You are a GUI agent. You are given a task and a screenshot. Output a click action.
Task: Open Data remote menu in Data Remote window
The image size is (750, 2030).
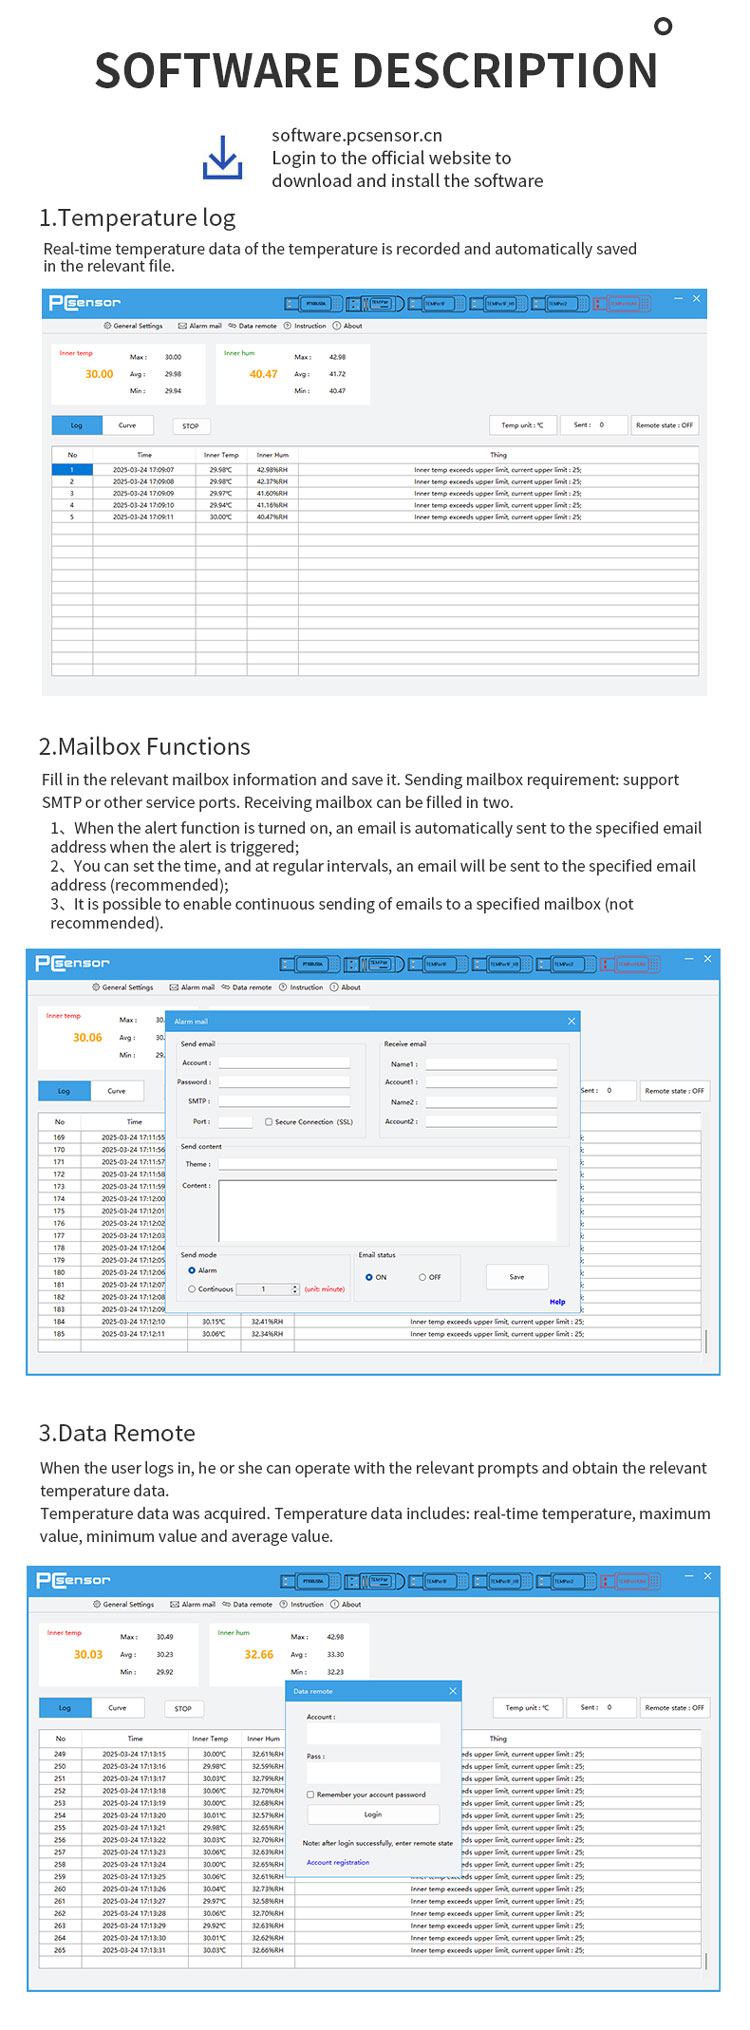(x=248, y=1604)
